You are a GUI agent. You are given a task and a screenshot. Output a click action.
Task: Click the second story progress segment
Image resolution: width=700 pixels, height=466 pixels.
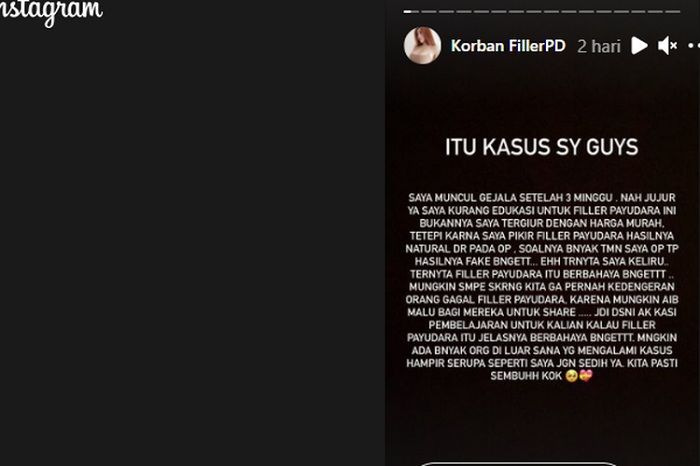coord(429,12)
